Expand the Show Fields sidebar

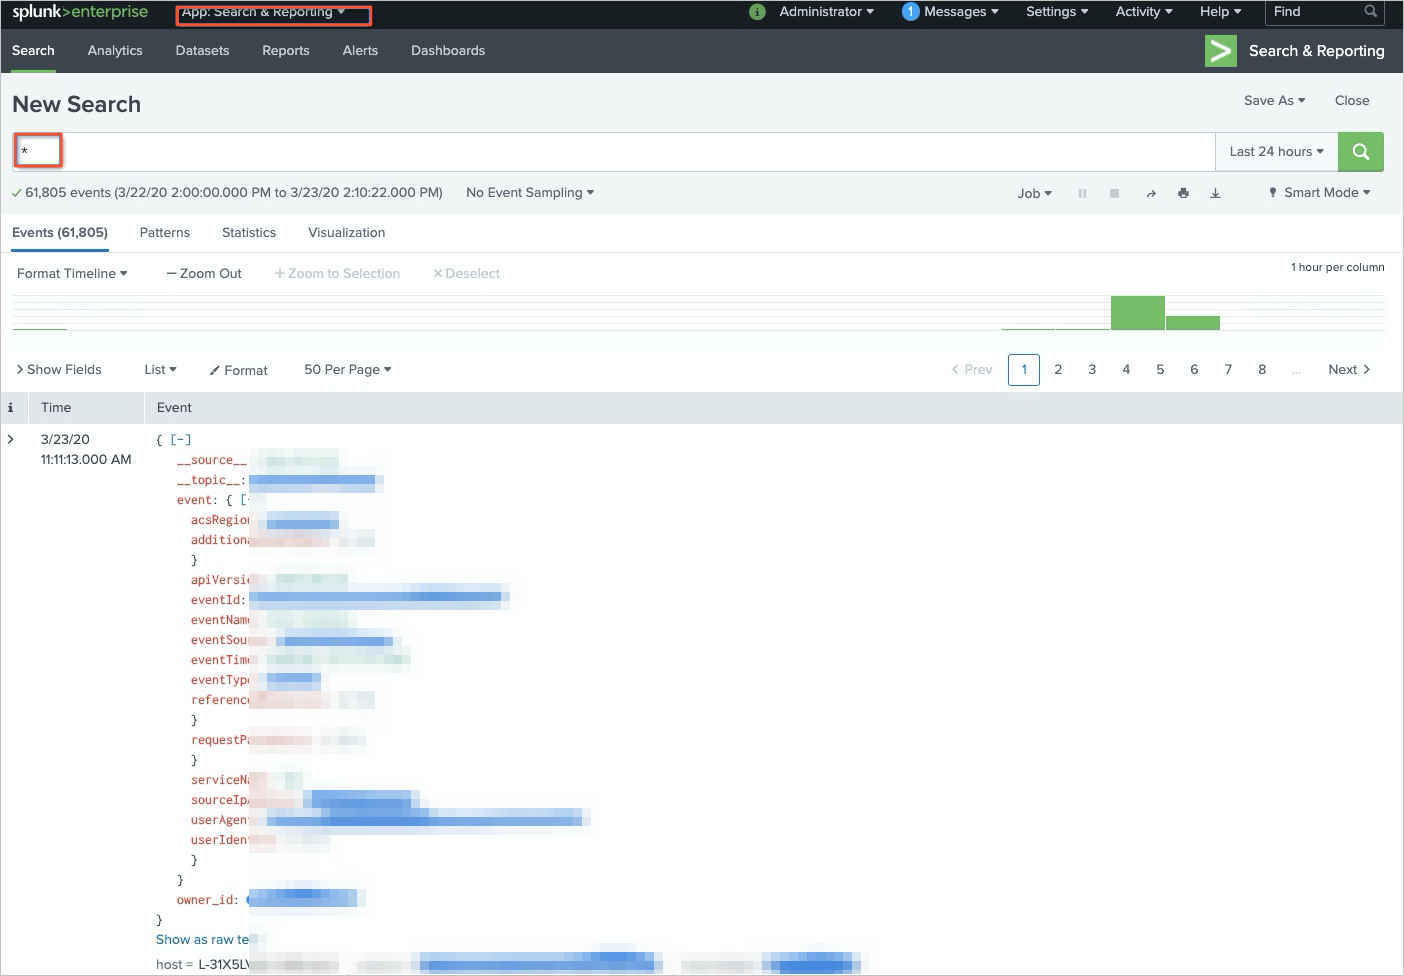[x=58, y=369]
